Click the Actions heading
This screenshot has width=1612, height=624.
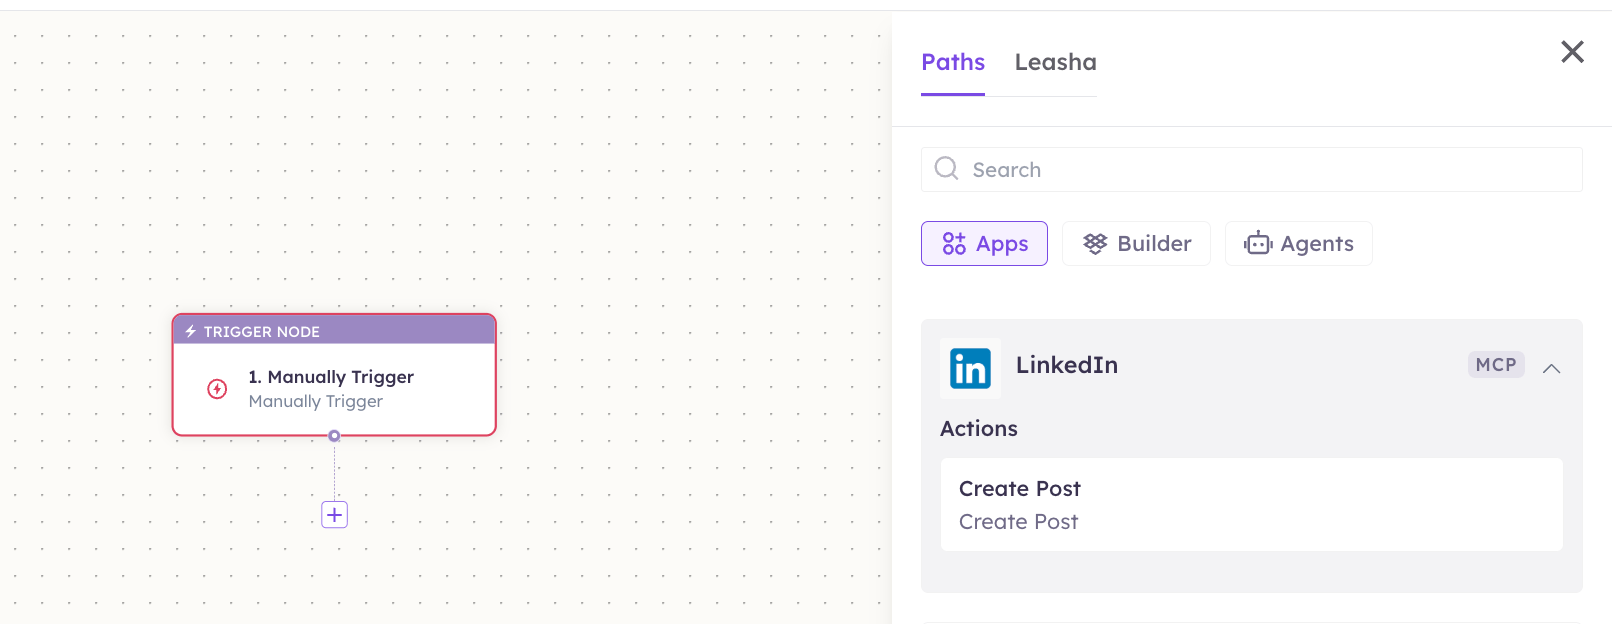pyautogui.click(x=978, y=429)
